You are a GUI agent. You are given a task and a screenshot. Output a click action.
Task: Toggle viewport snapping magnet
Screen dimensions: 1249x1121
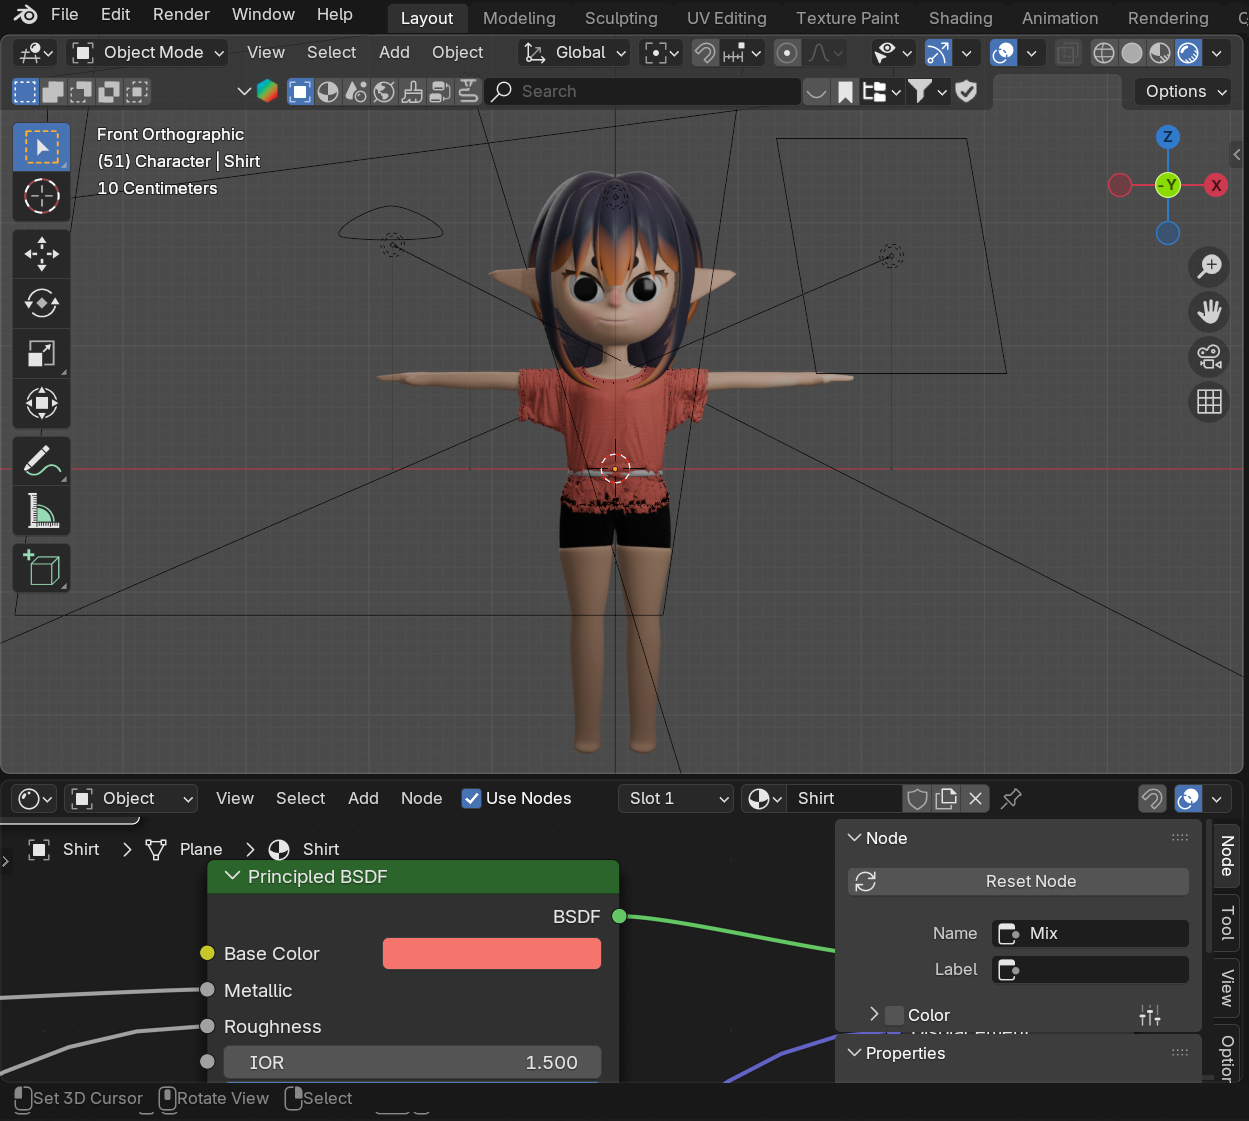pyautogui.click(x=705, y=52)
